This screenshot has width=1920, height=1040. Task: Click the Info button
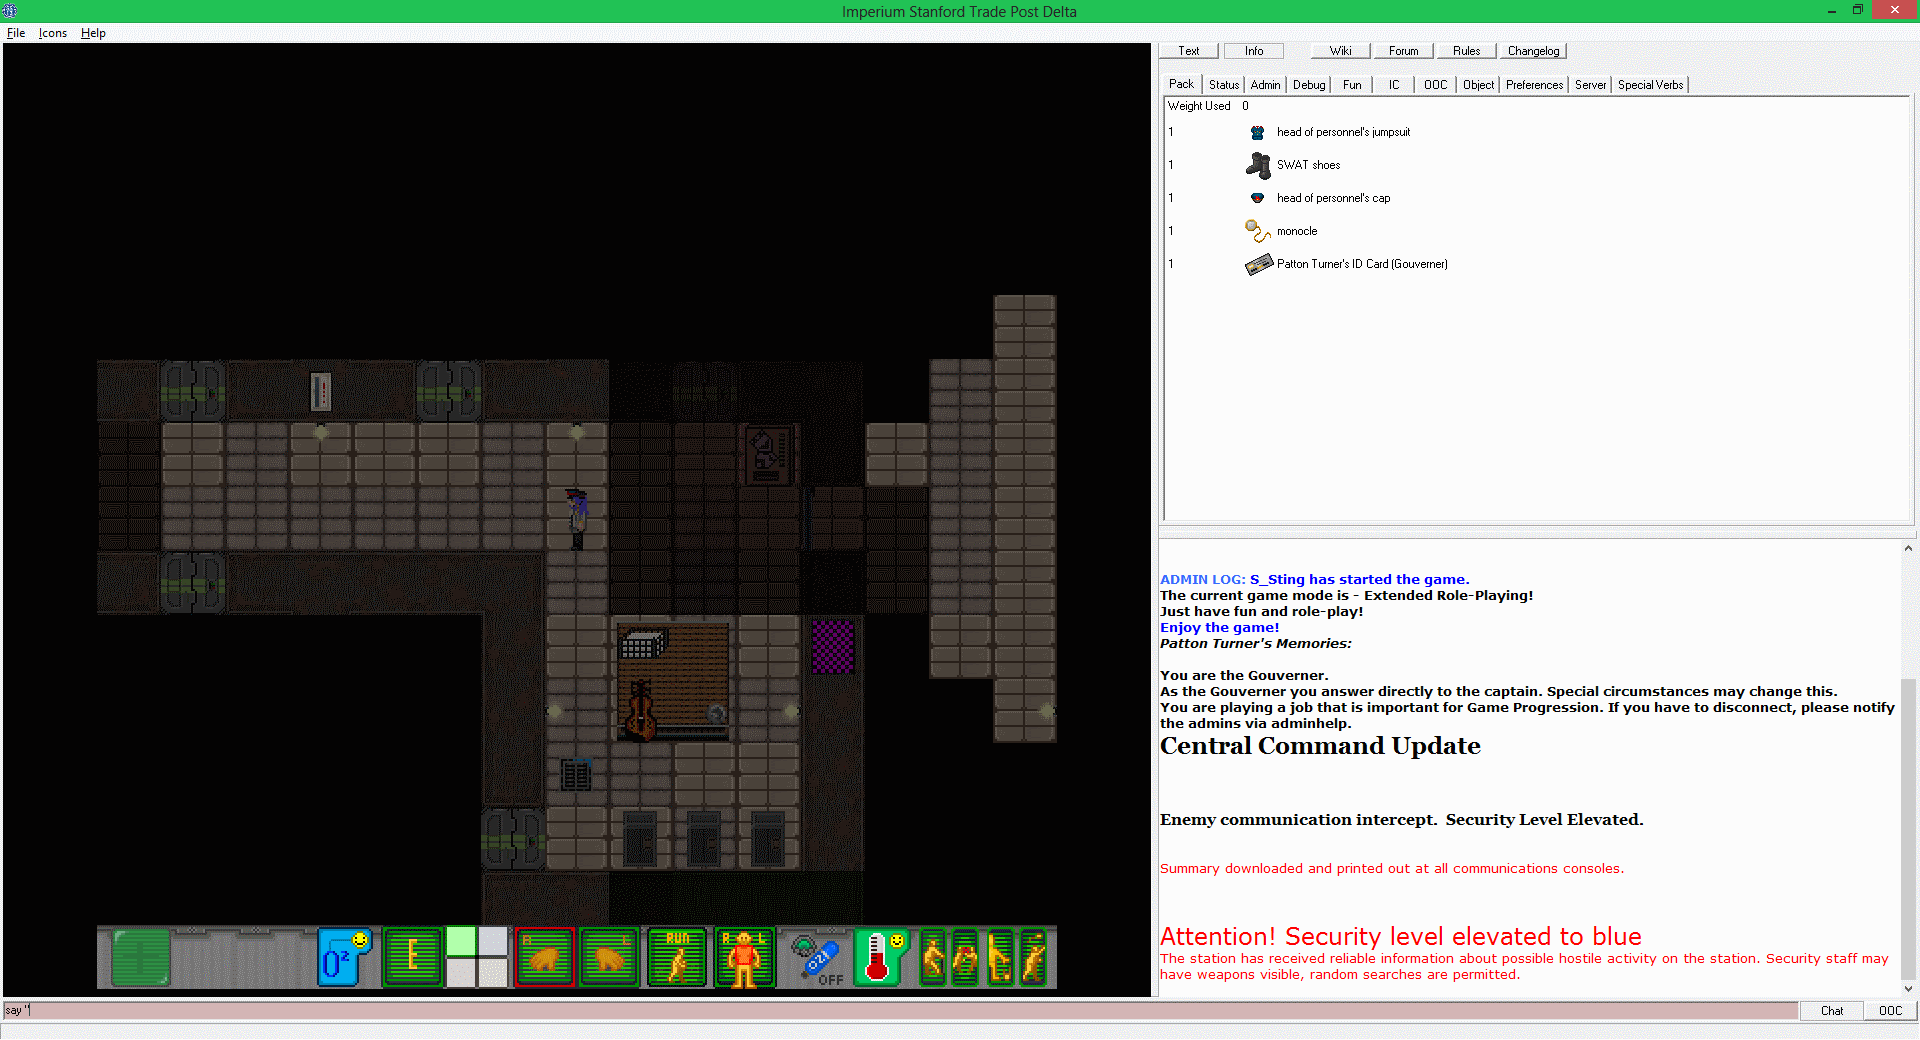(1254, 51)
